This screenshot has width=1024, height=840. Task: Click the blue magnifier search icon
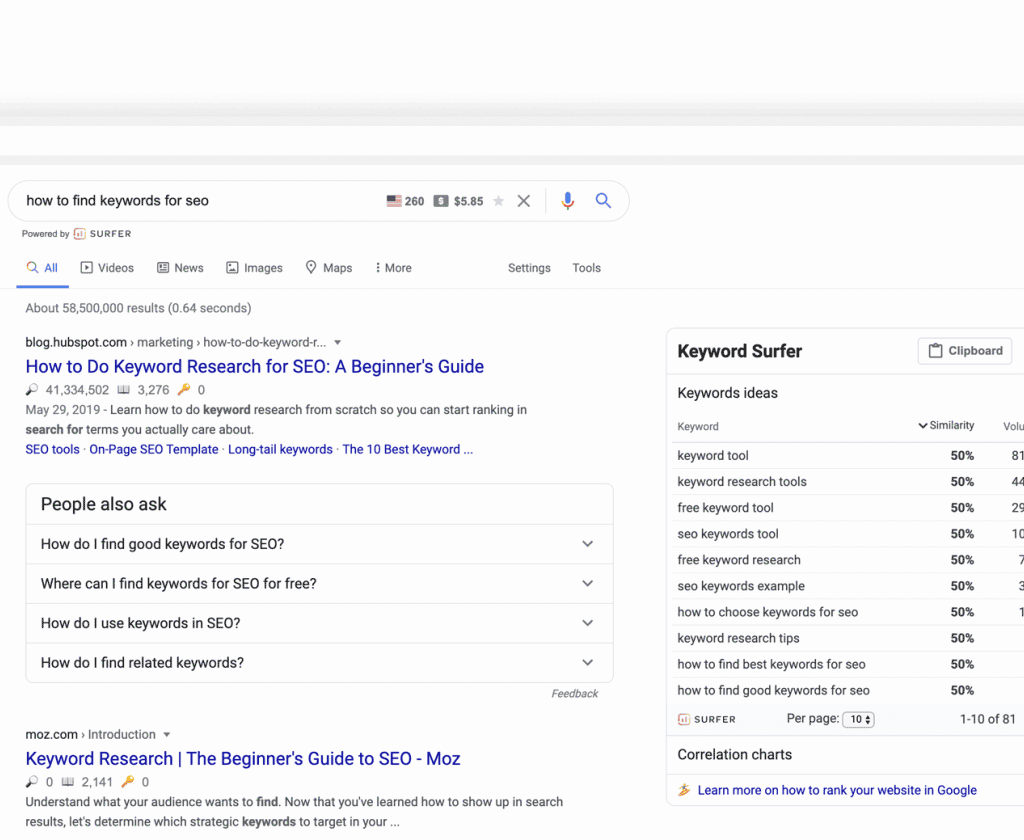(603, 201)
